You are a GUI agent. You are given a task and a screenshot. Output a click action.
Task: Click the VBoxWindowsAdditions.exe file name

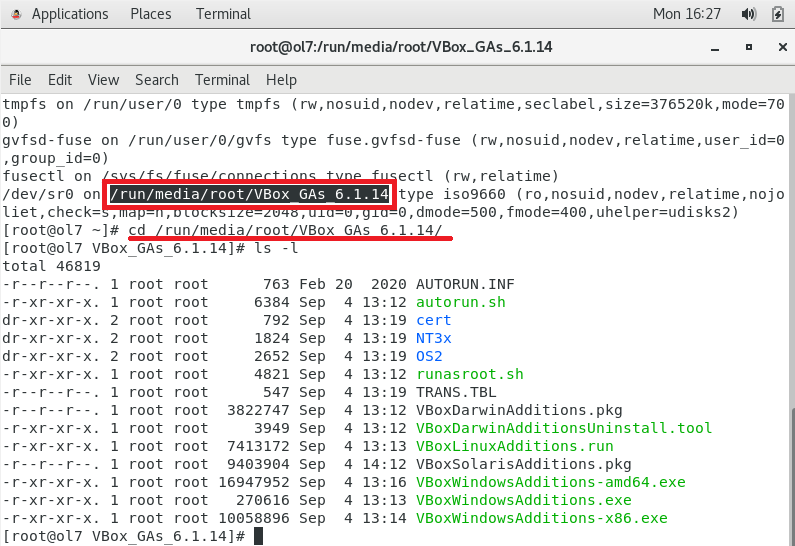click(x=523, y=500)
